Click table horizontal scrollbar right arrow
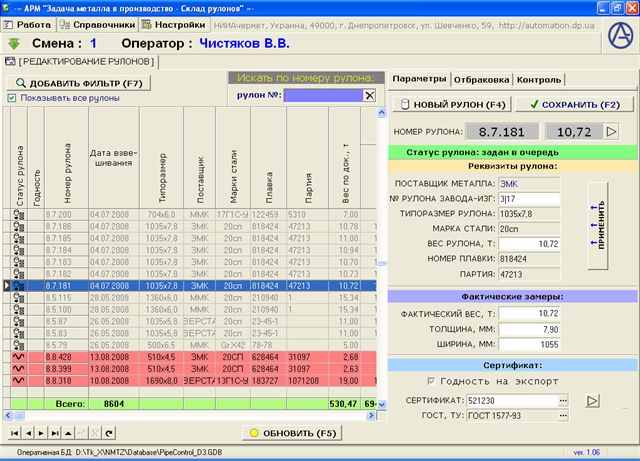Viewport: 640px width, 461px height. click(371, 416)
